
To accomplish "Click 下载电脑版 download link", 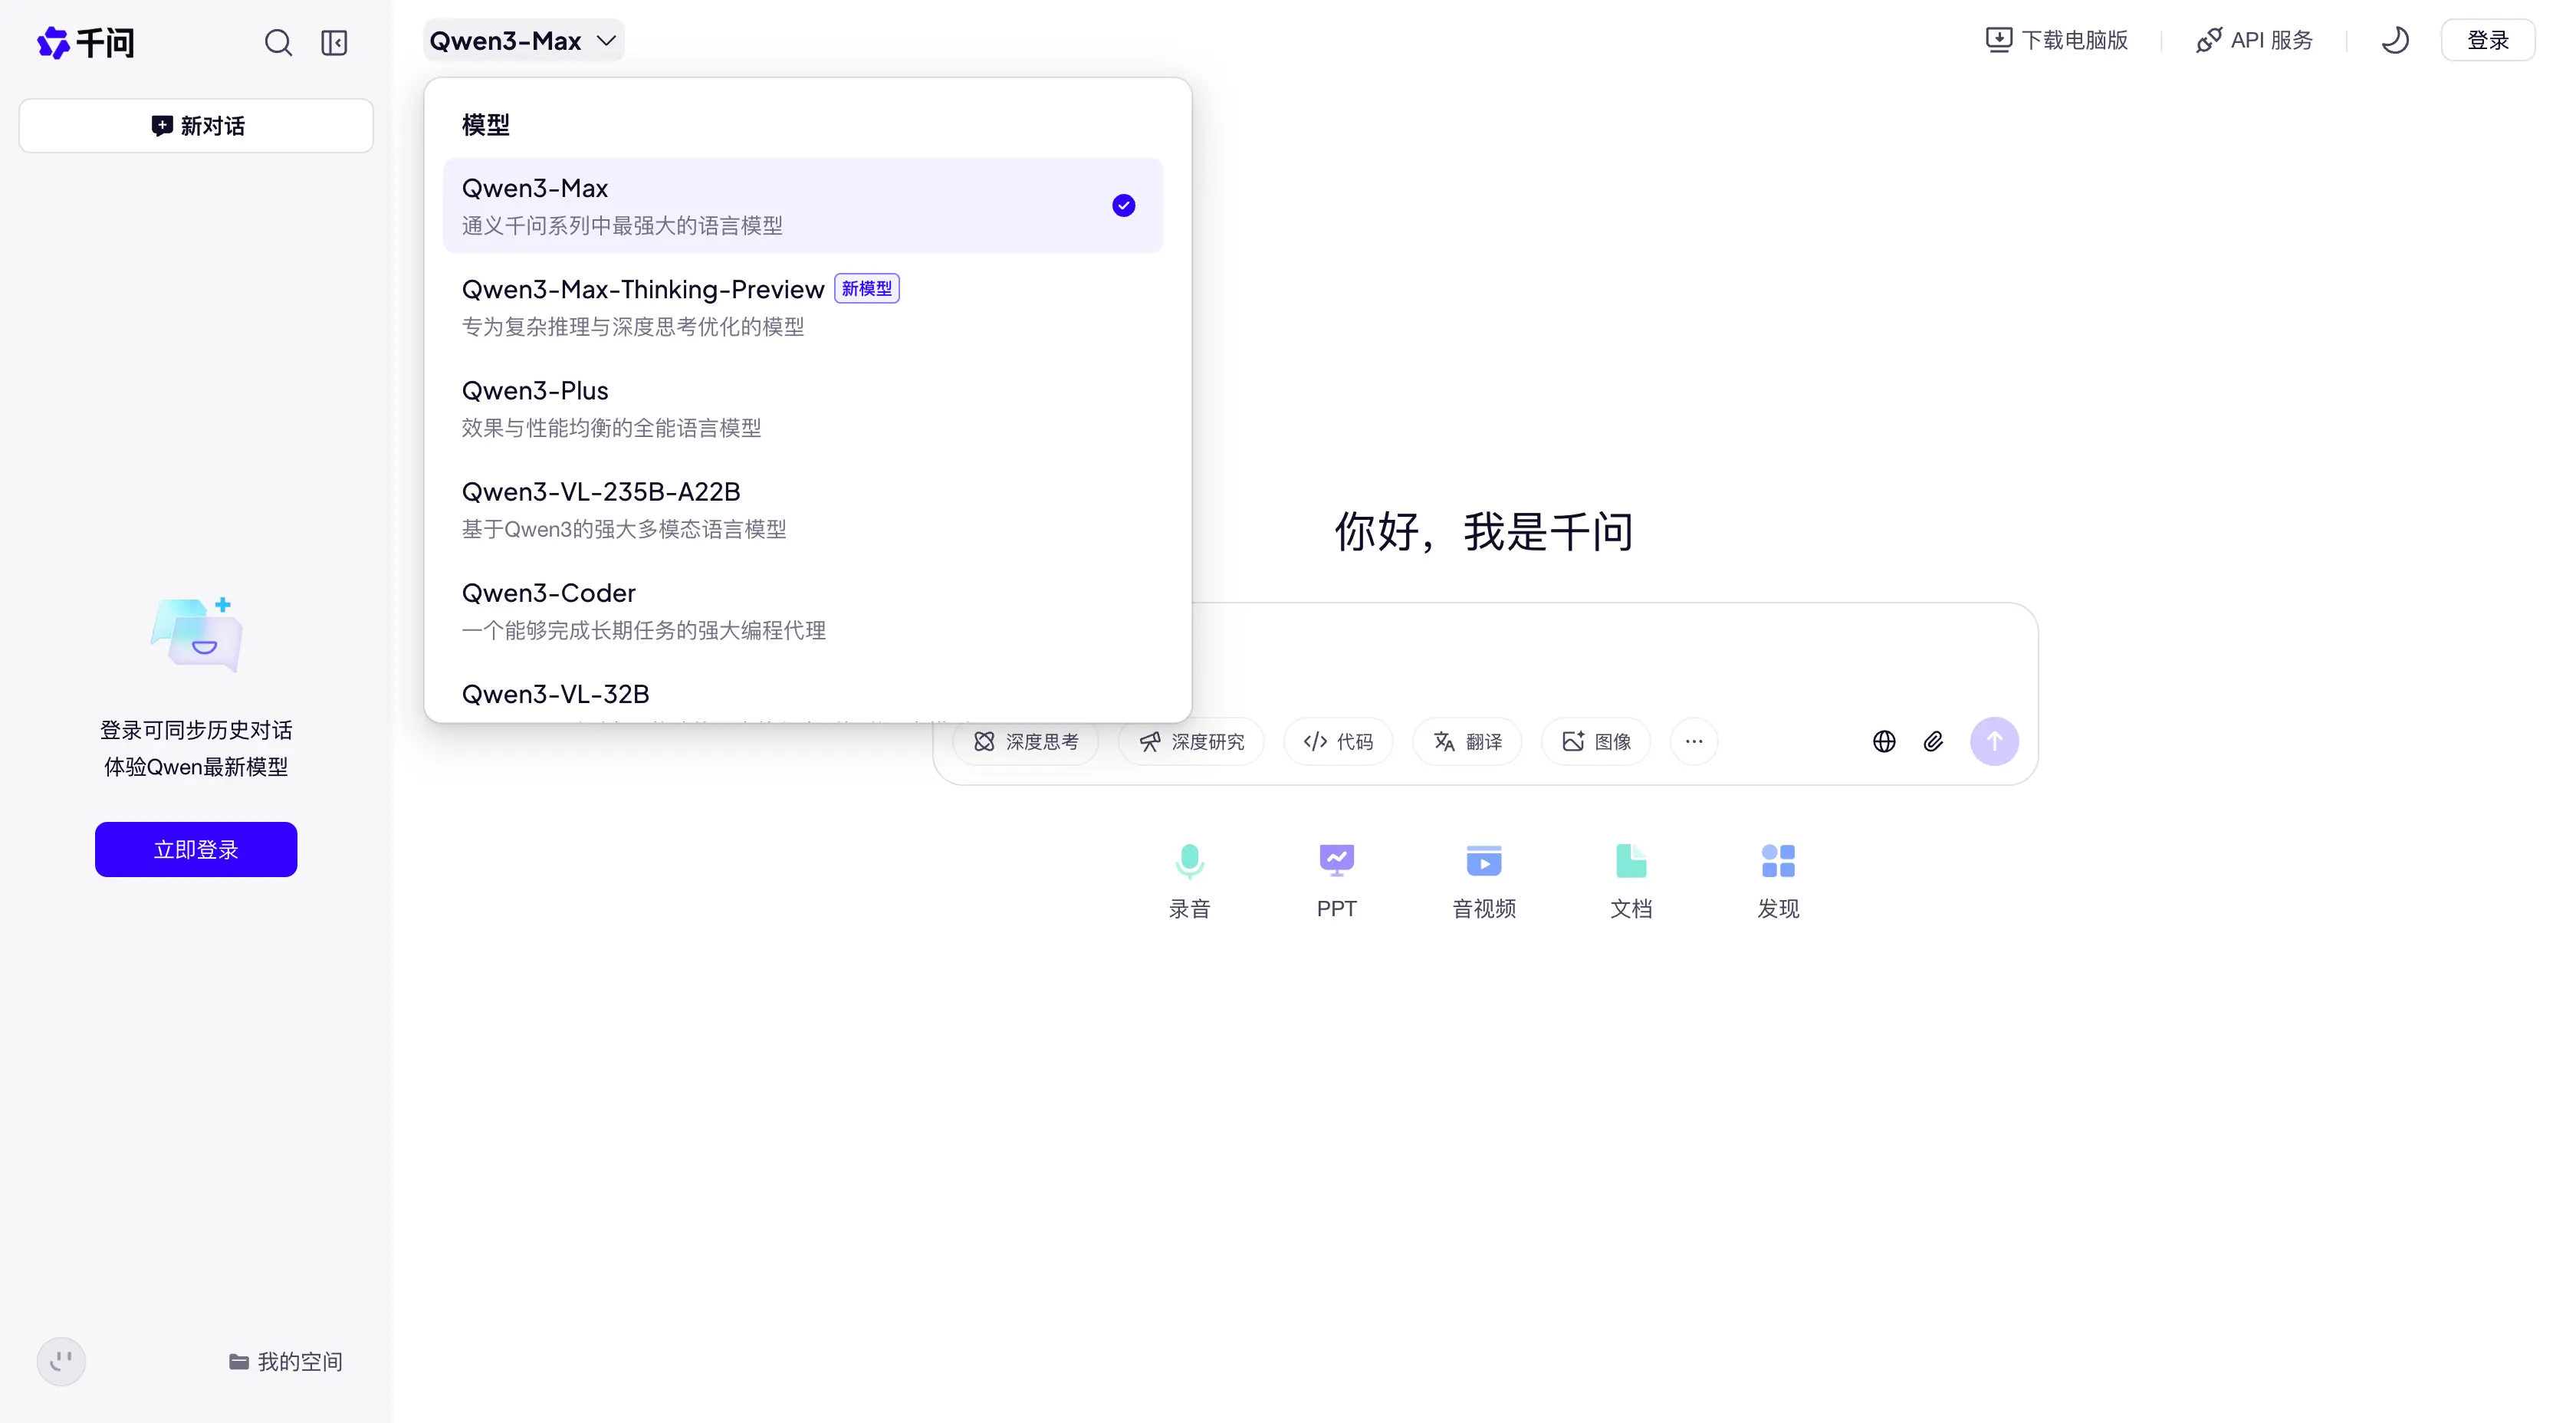I will [2056, 39].
